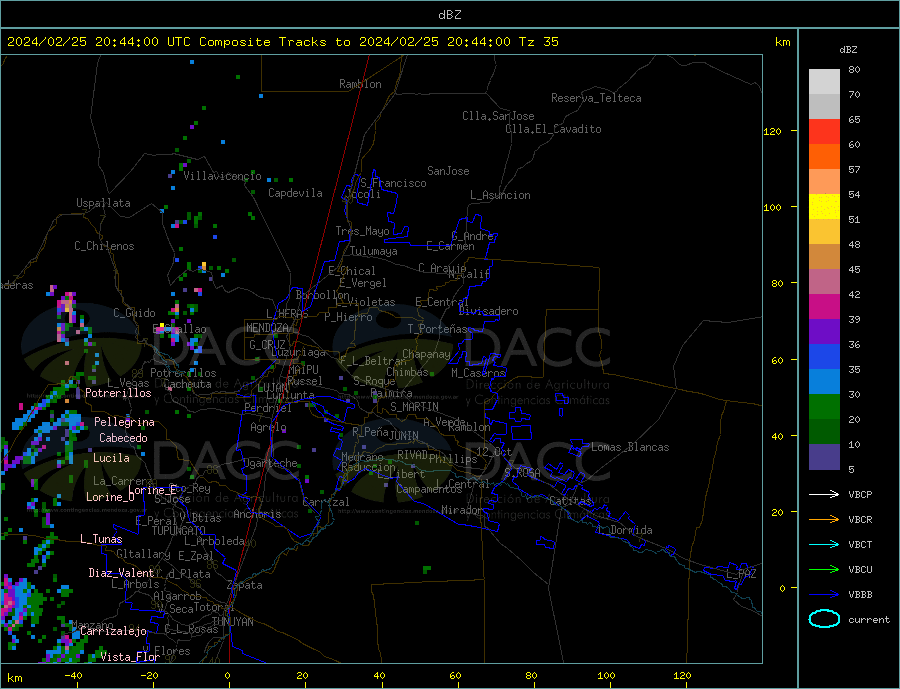This screenshot has width=900, height=689.
Task: Click the C_Guido label
Action: (134, 313)
